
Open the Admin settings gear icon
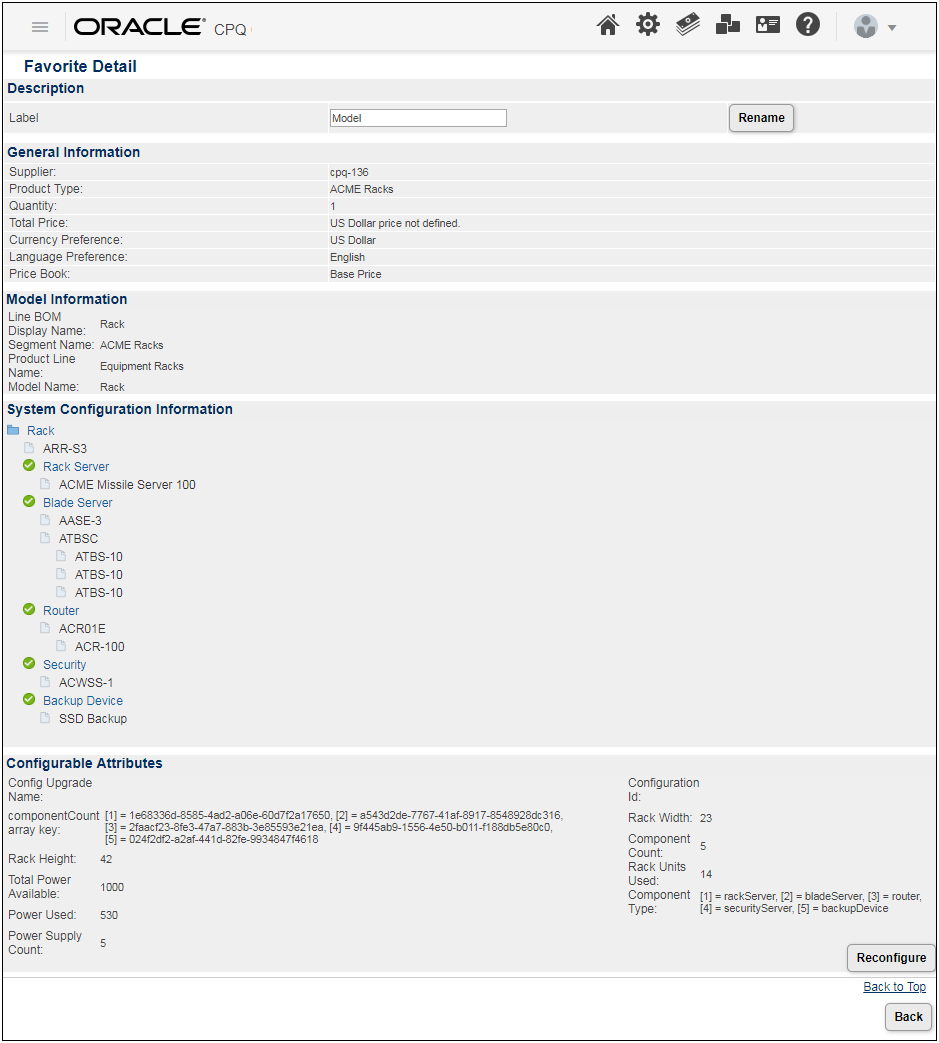click(x=648, y=24)
